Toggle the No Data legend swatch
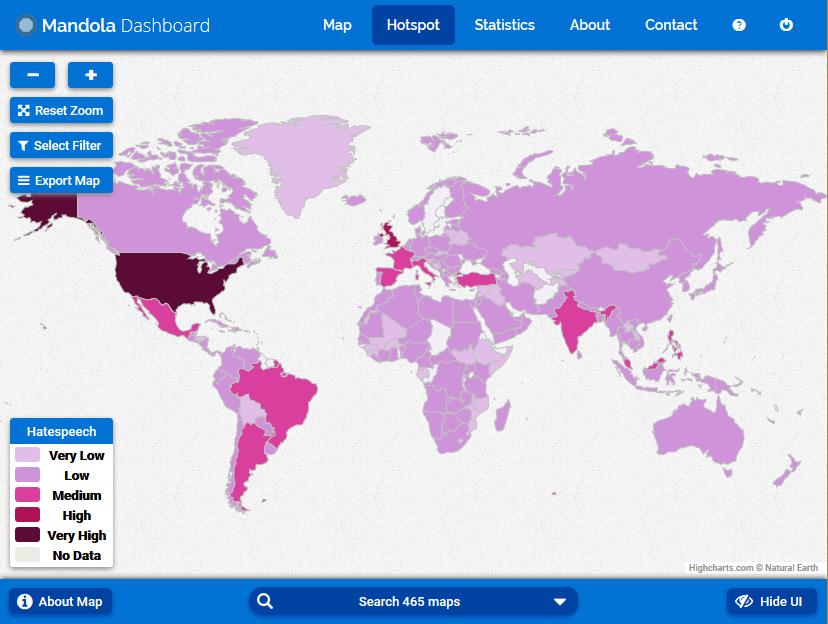This screenshot has width=828, height=624. coord(27,555)
